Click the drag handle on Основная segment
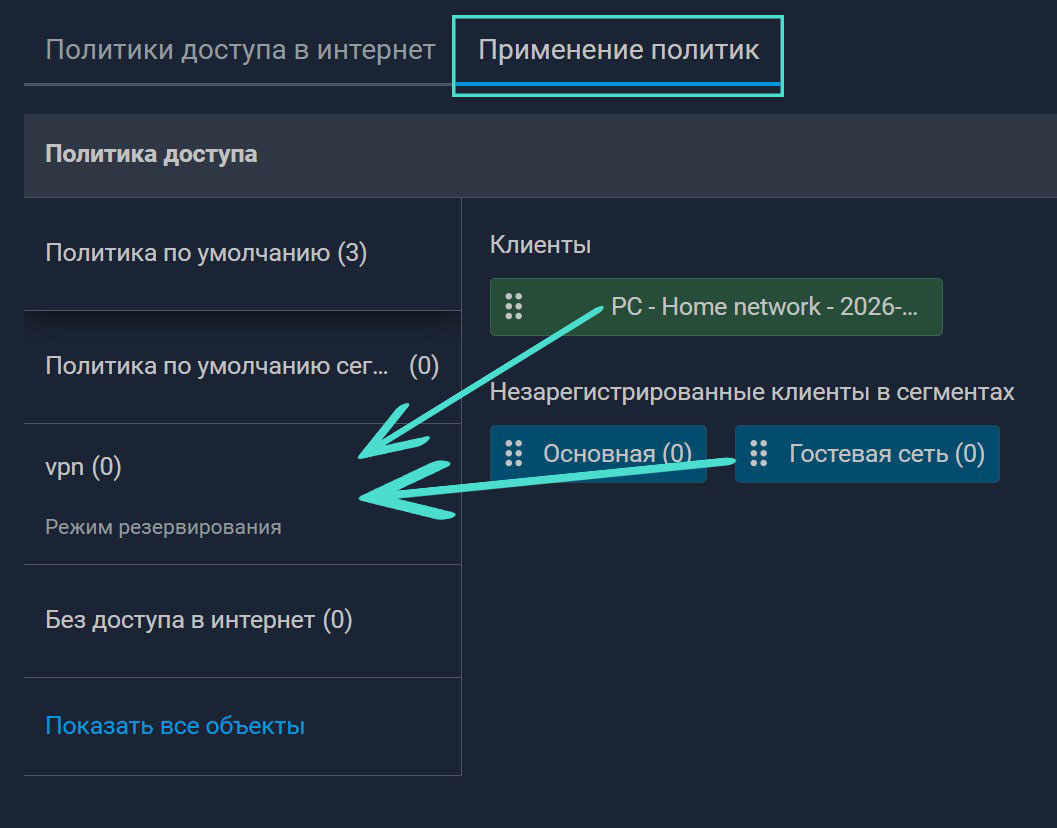Image resolution: width=1057 pixels, height=828 pixels. coord(514,454)
